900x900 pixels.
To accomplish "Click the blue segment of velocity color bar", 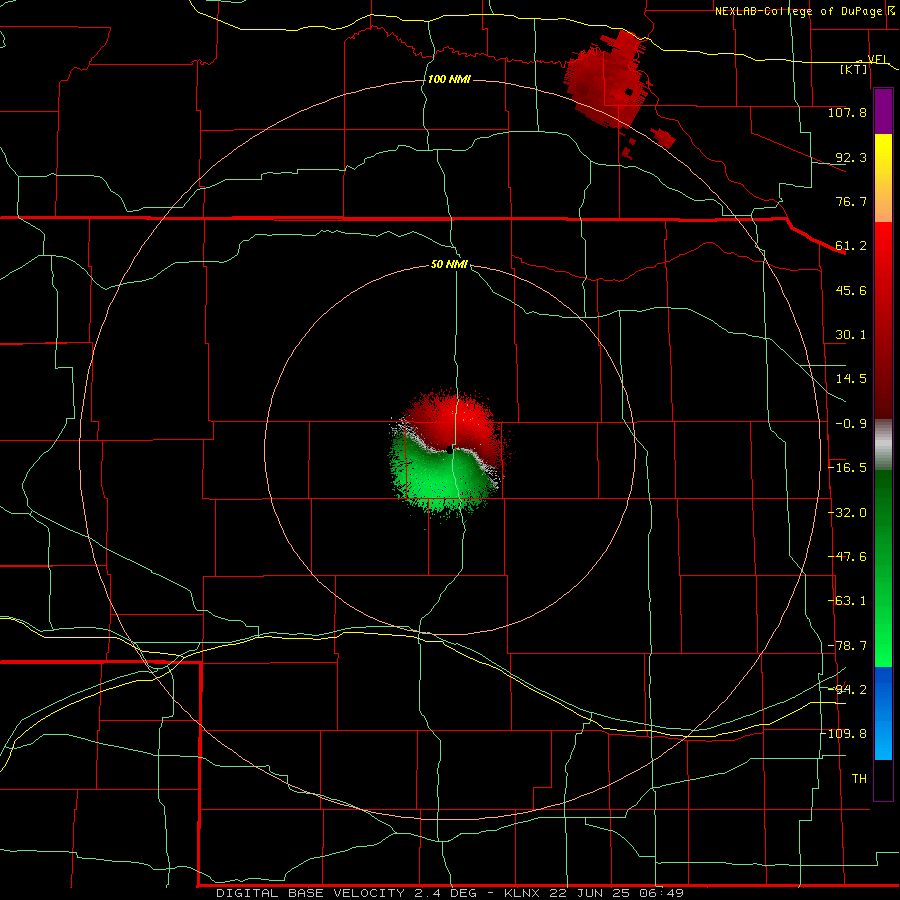I will click(883, 713).
